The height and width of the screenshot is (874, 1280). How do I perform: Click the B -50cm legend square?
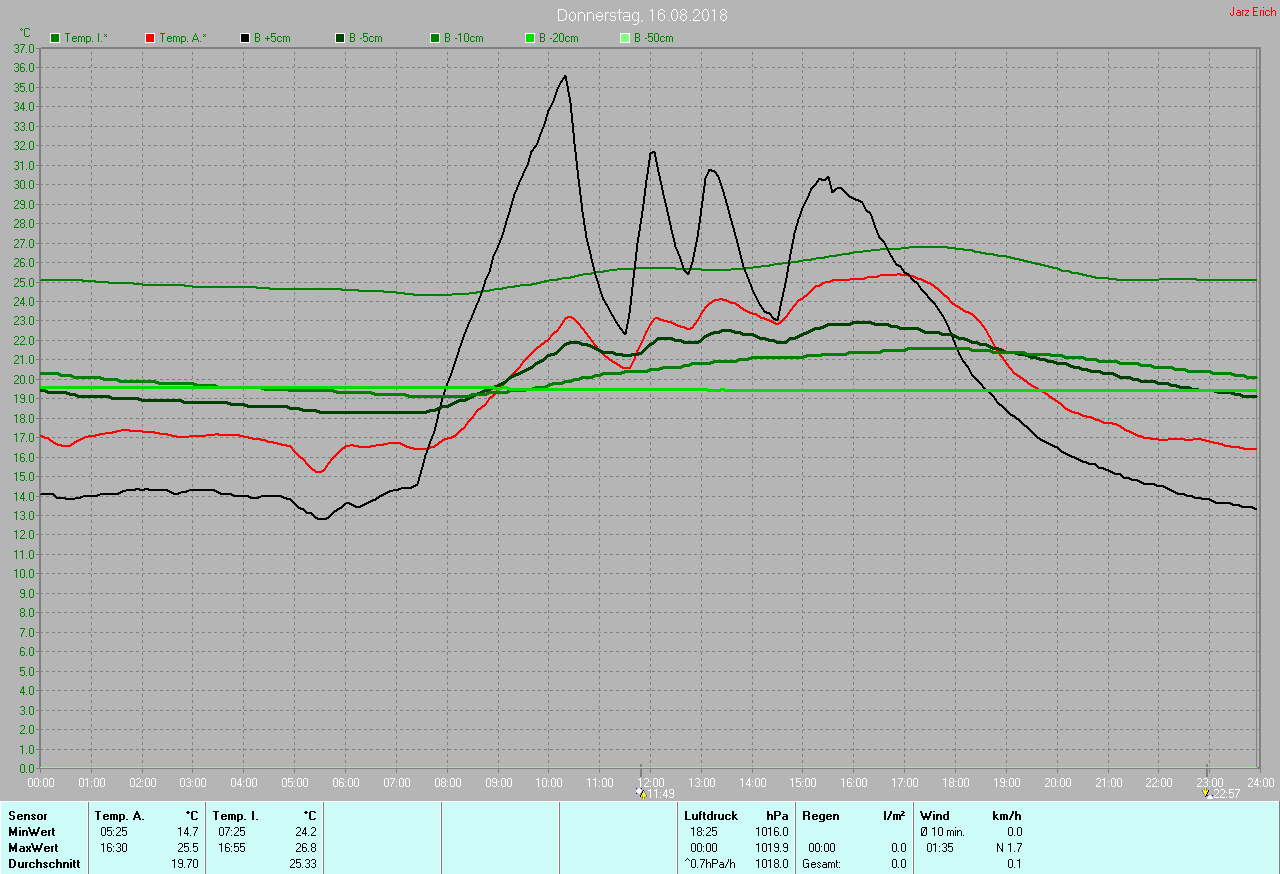[x=625, y=38]
